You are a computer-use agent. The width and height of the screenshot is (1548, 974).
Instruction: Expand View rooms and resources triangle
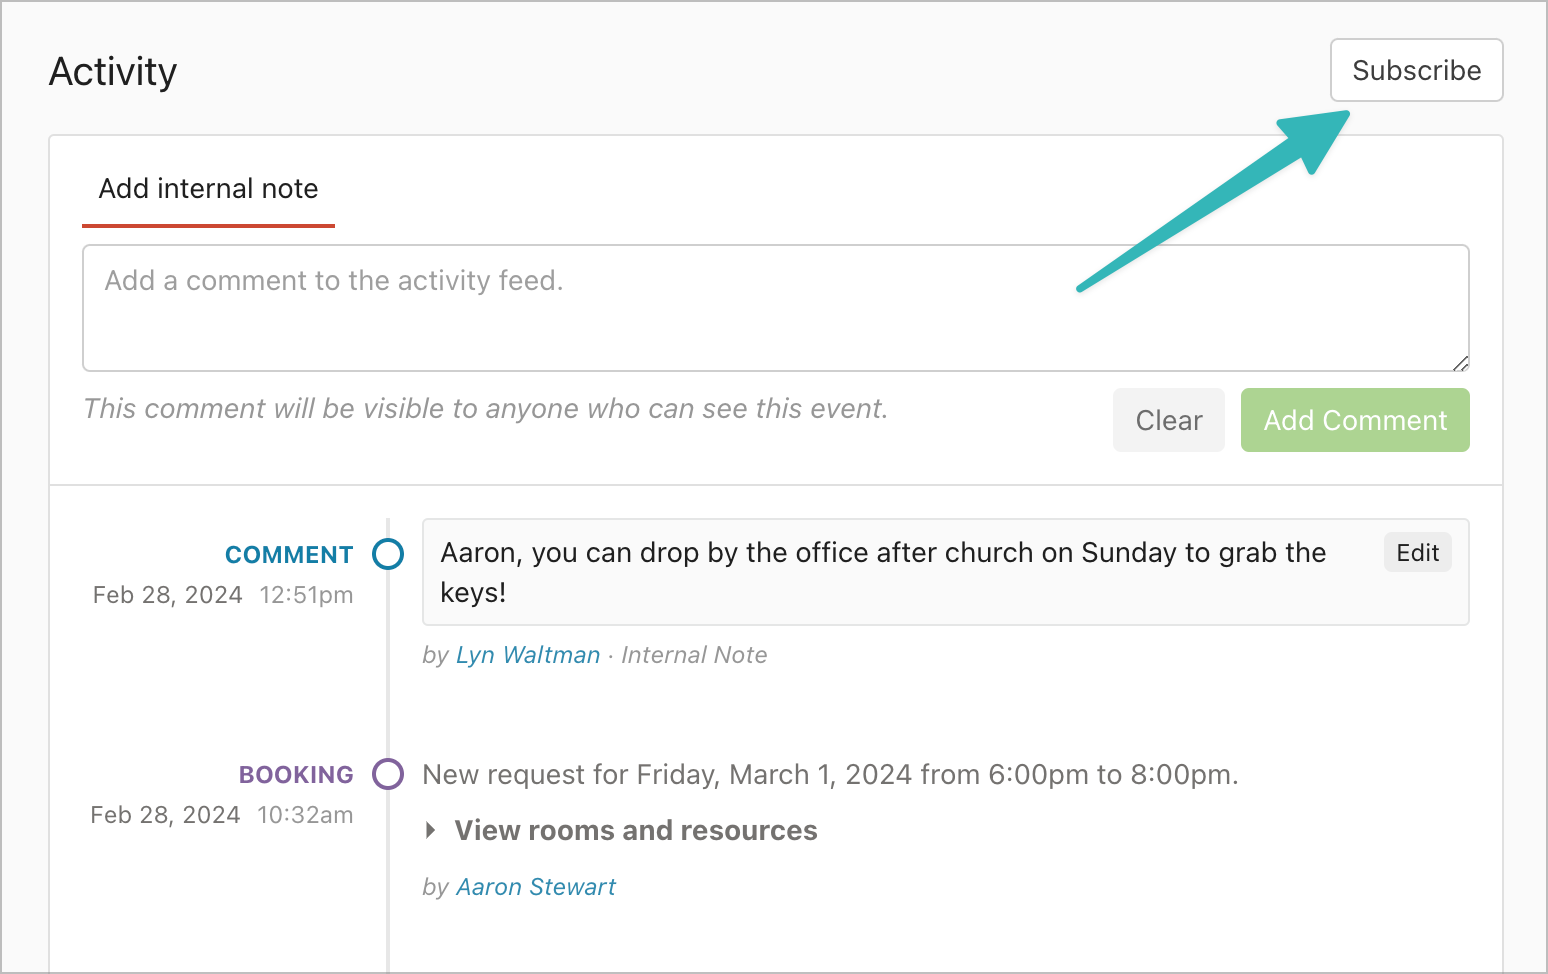tap(431, 830)
